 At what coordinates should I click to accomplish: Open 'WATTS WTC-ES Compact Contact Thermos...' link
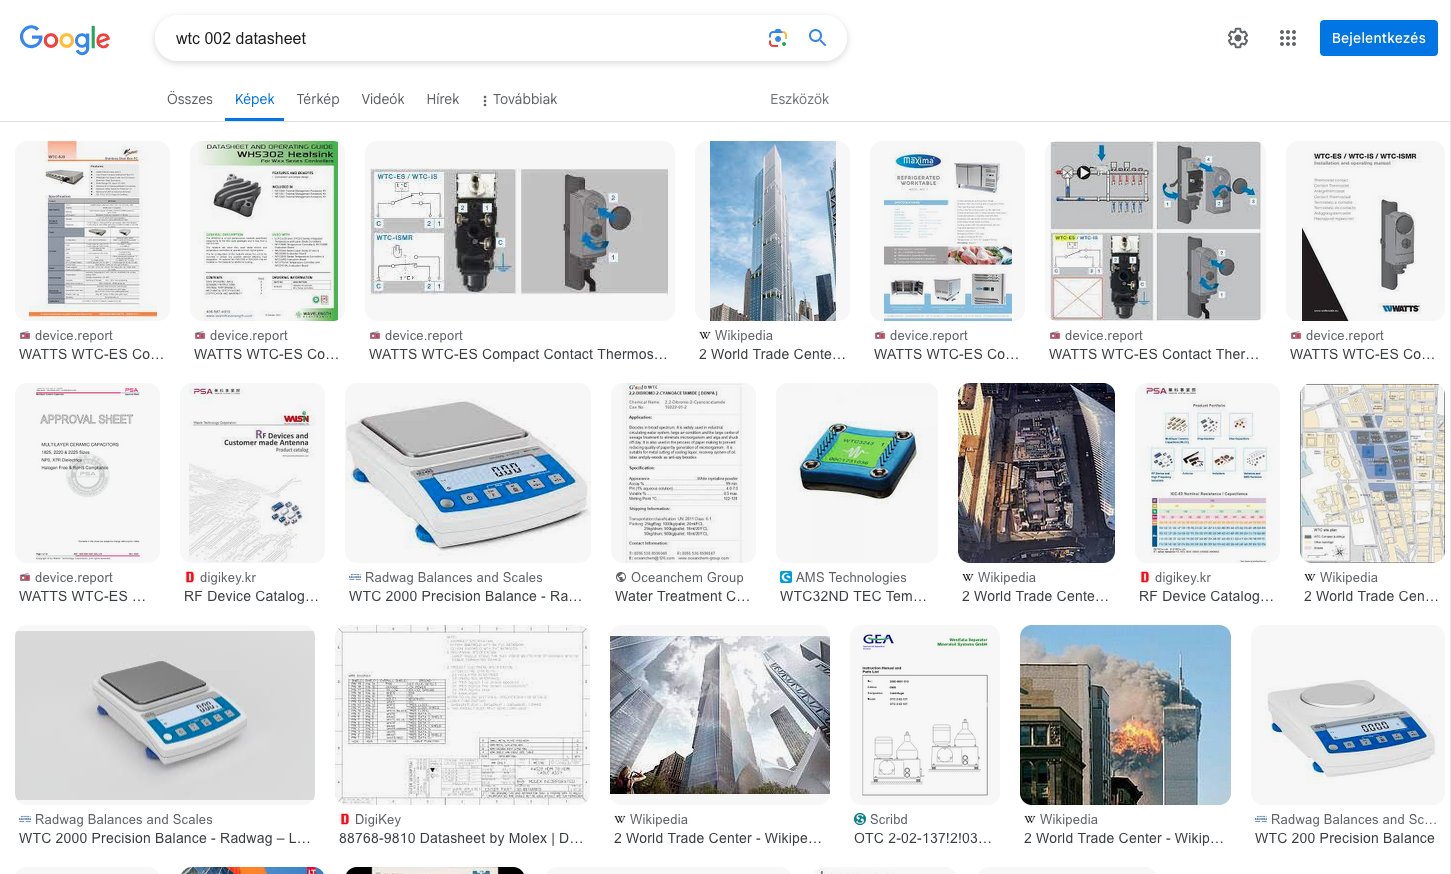coord(518,354)
